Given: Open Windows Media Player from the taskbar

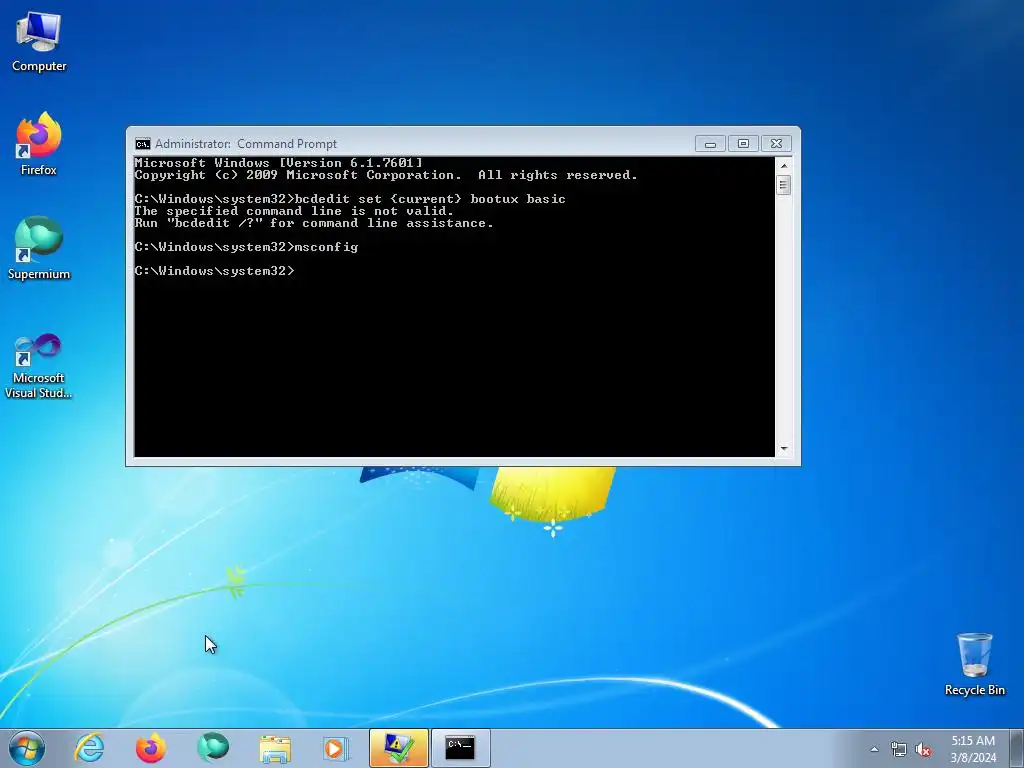Looking at the screenshot, I should tap(336, 748).
